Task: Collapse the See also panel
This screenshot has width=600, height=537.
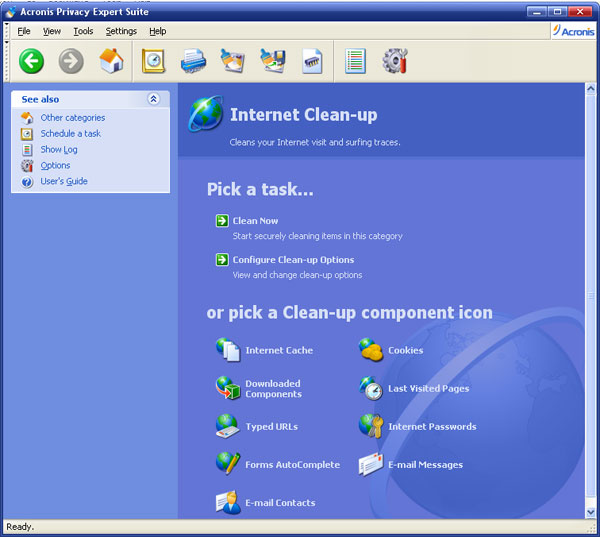Action: 153,99
